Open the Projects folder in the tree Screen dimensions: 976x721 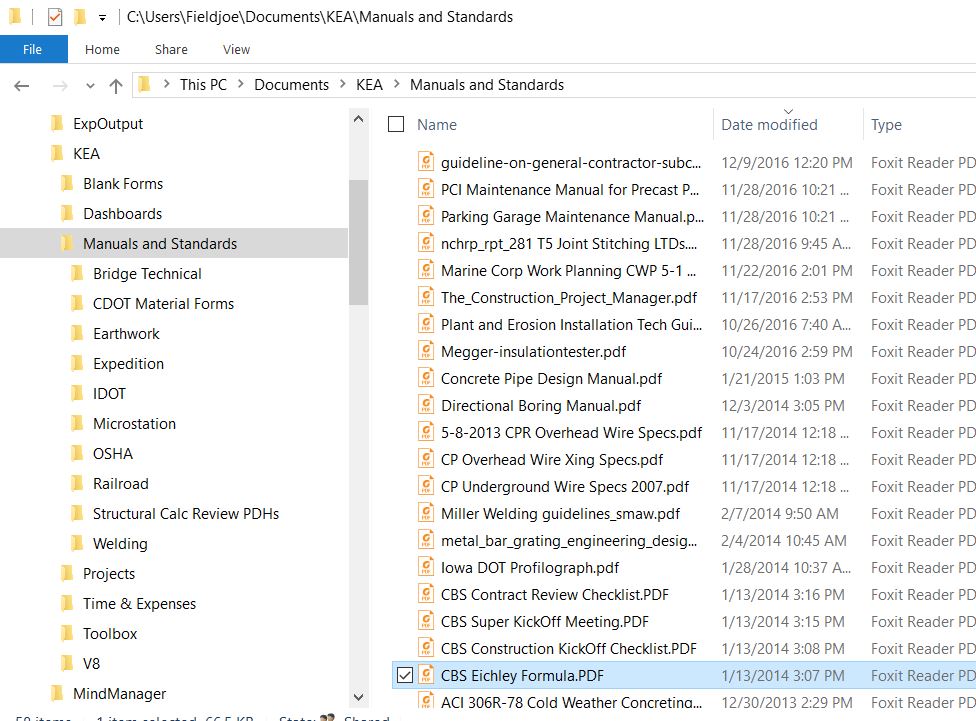[x=108, y=573]
